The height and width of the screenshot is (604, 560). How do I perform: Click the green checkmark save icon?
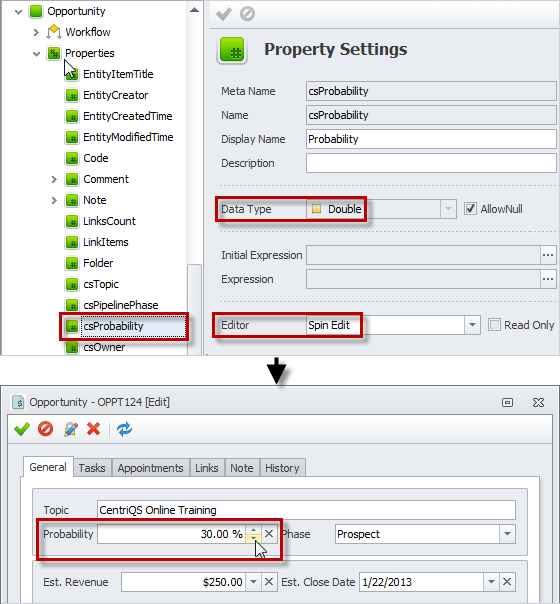(x=22, y=429)
